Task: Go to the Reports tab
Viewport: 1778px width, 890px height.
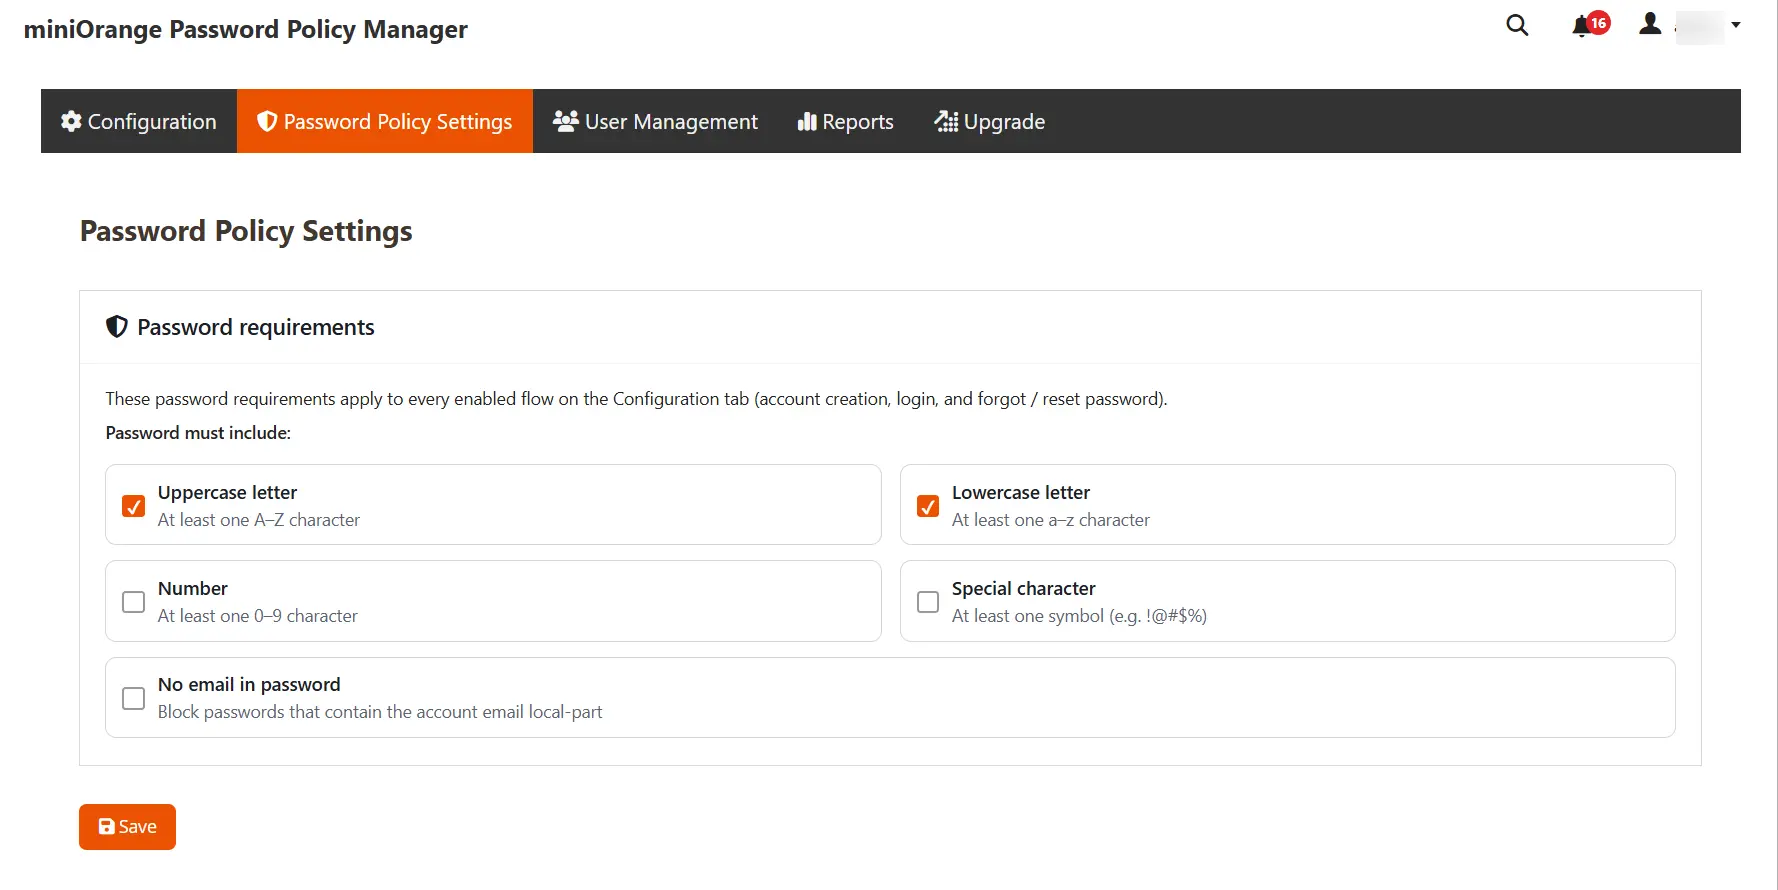Action: click(846, 121)
